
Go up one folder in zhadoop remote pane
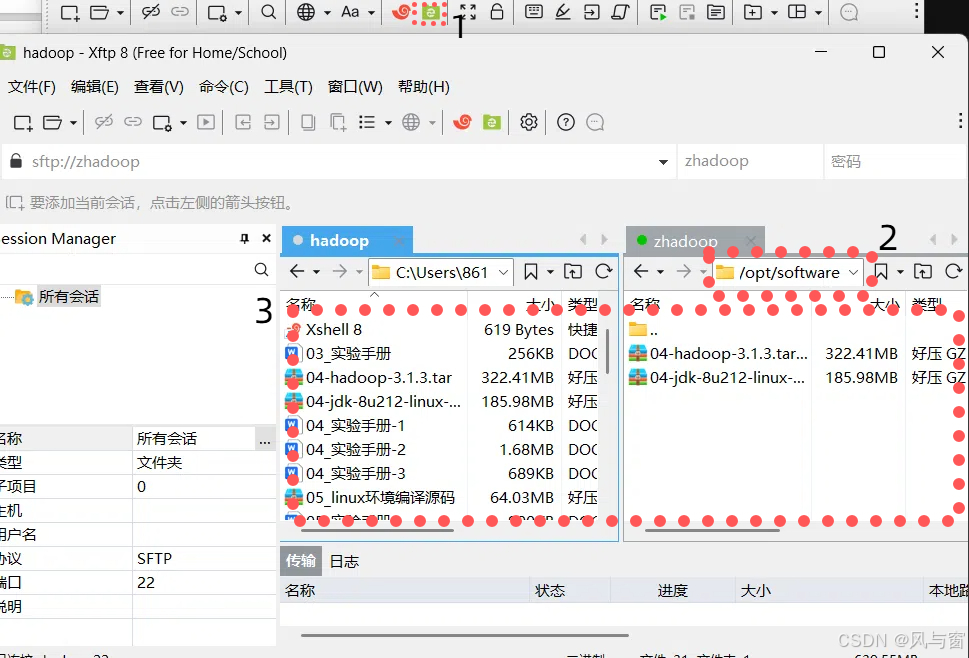[923, 272]
